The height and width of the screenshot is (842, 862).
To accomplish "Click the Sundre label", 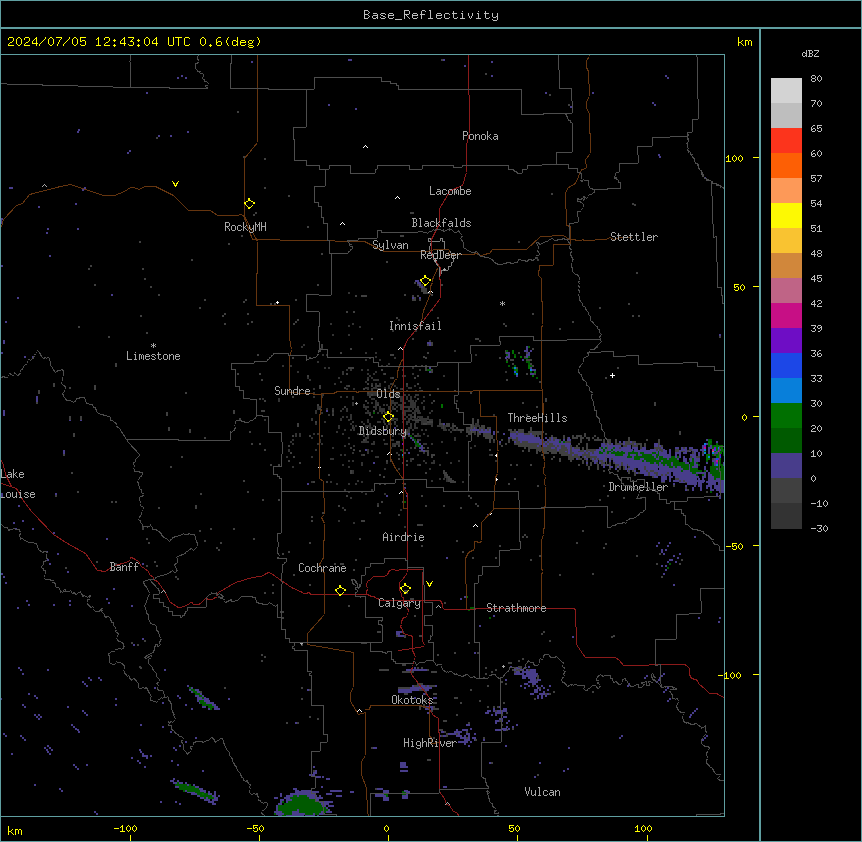I will click(x=292, y=391).
